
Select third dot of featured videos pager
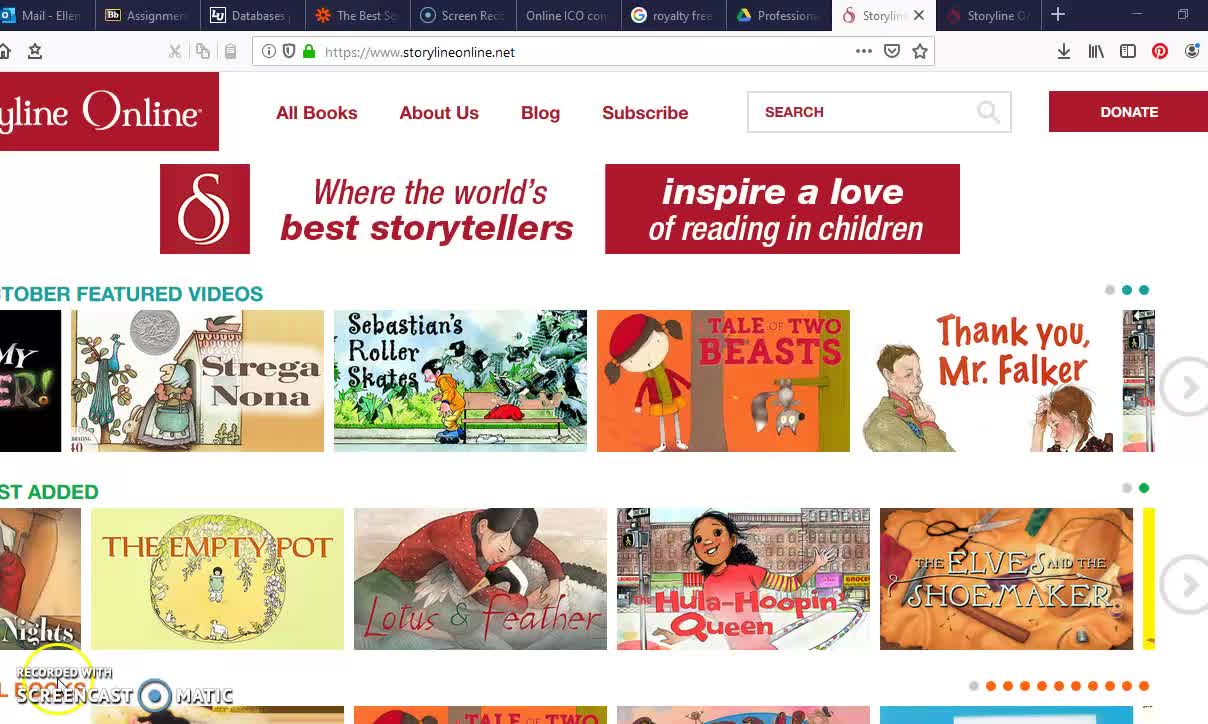[x=1144, y=290]
